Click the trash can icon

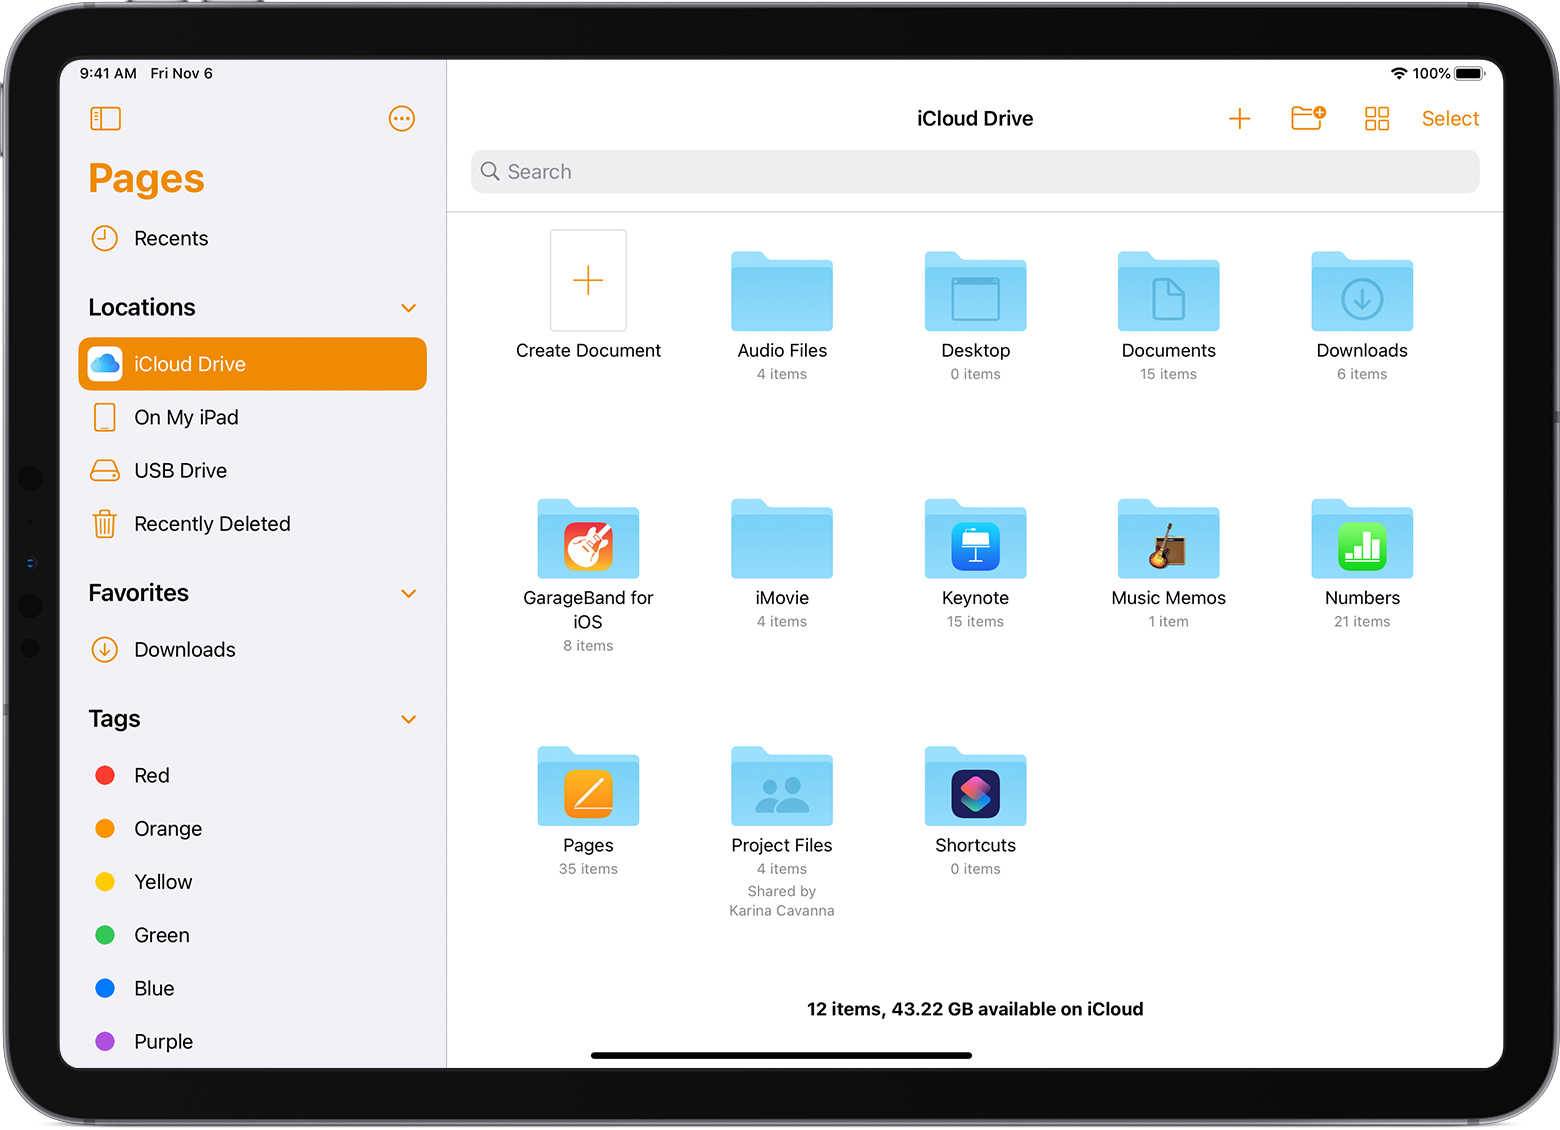click(x=105, y=524)
